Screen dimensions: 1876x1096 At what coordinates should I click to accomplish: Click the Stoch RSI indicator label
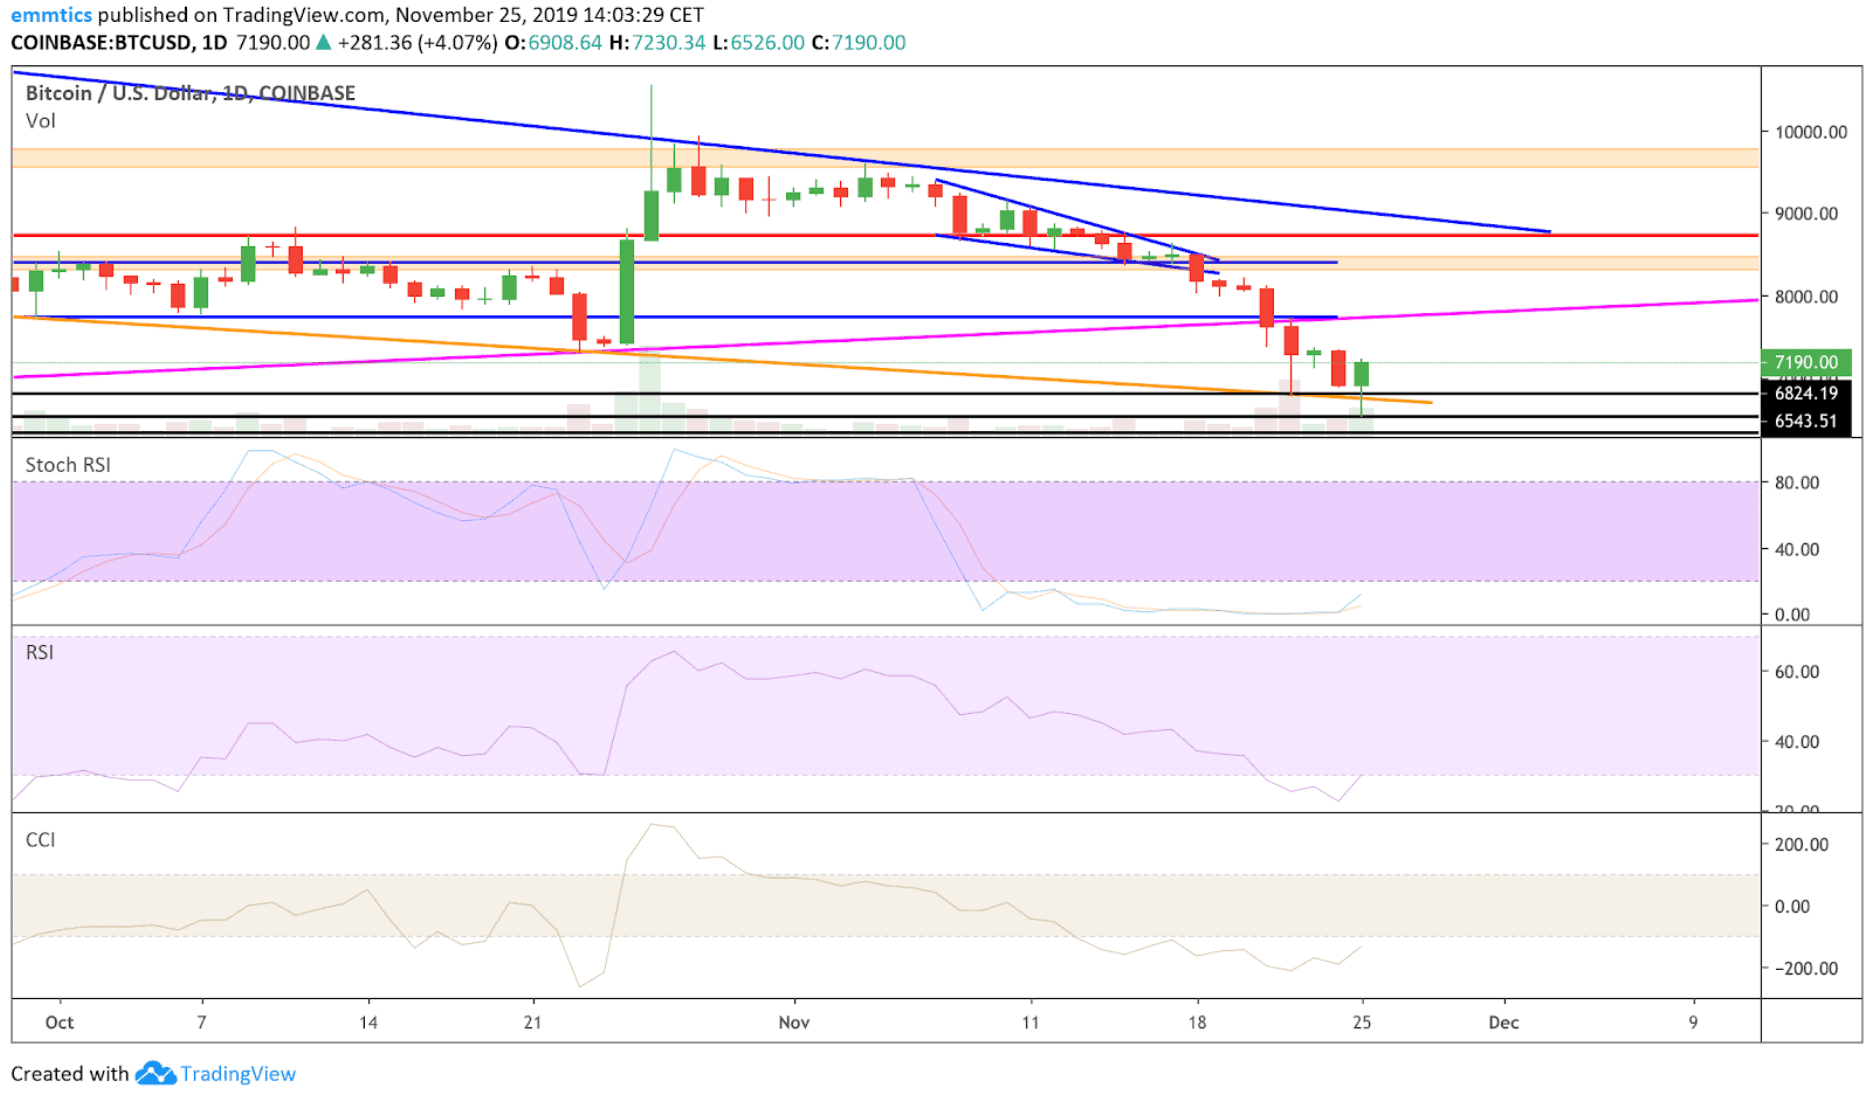click(68, 465)
